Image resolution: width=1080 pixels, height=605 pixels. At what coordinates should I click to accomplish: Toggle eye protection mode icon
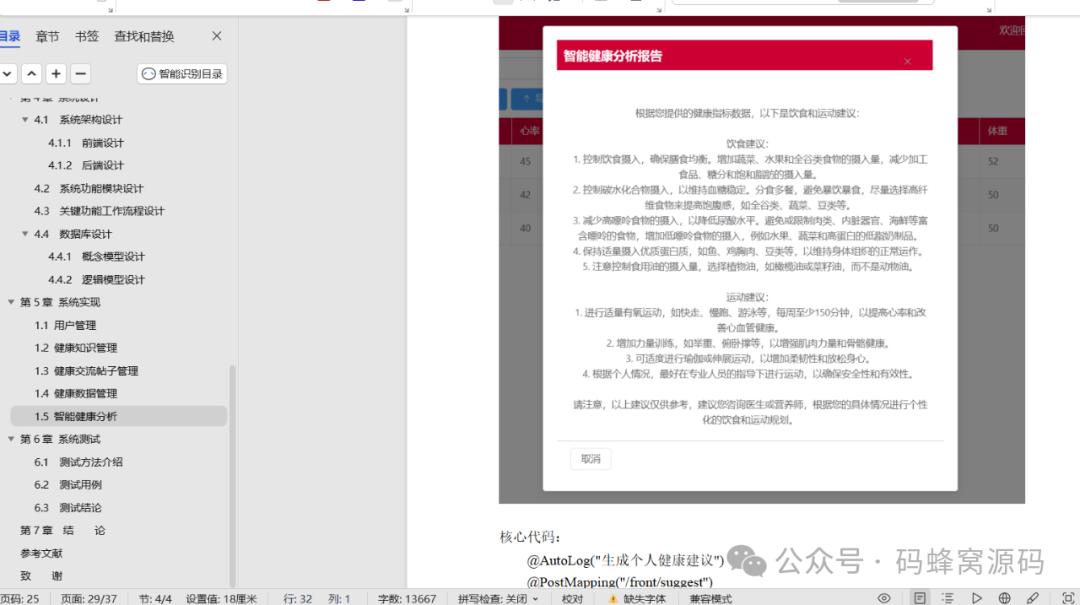coord(884,598)
